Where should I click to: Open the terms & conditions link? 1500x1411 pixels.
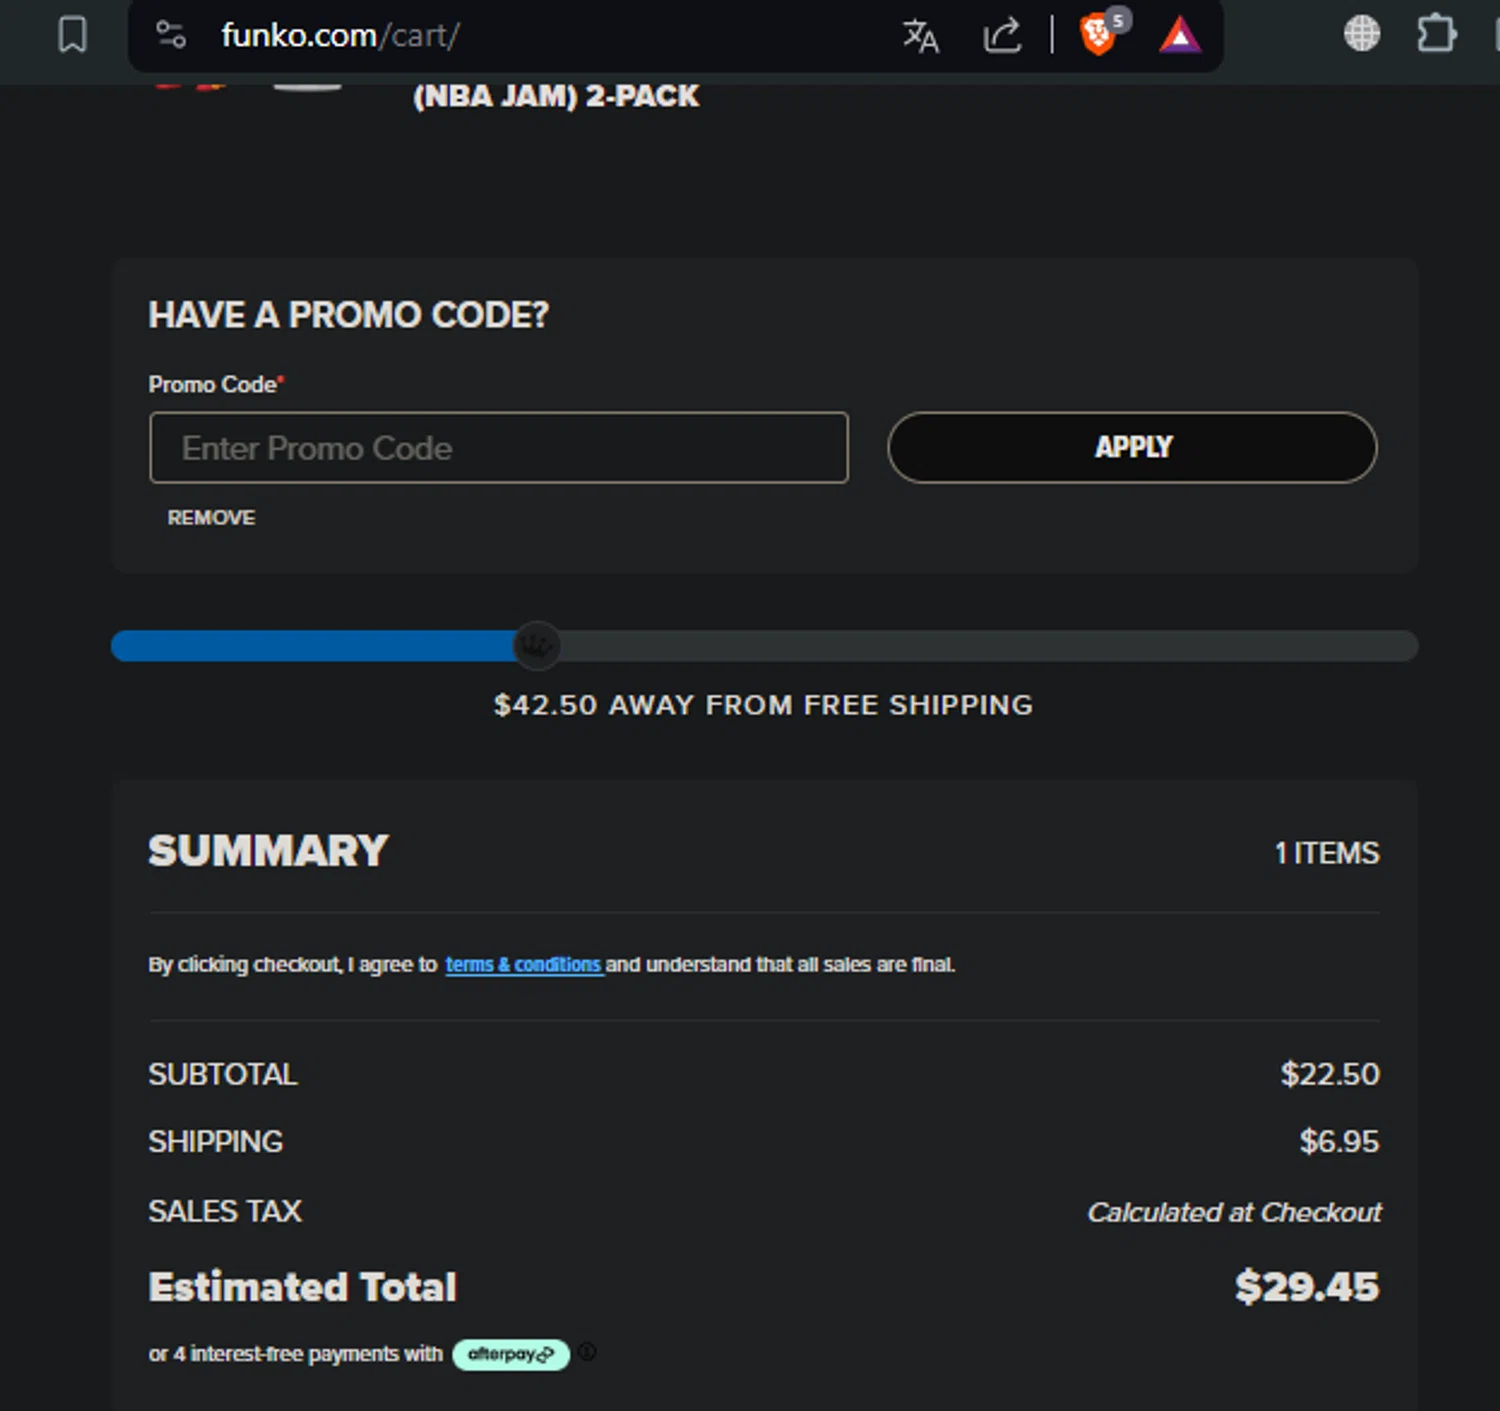click(523, 964)
